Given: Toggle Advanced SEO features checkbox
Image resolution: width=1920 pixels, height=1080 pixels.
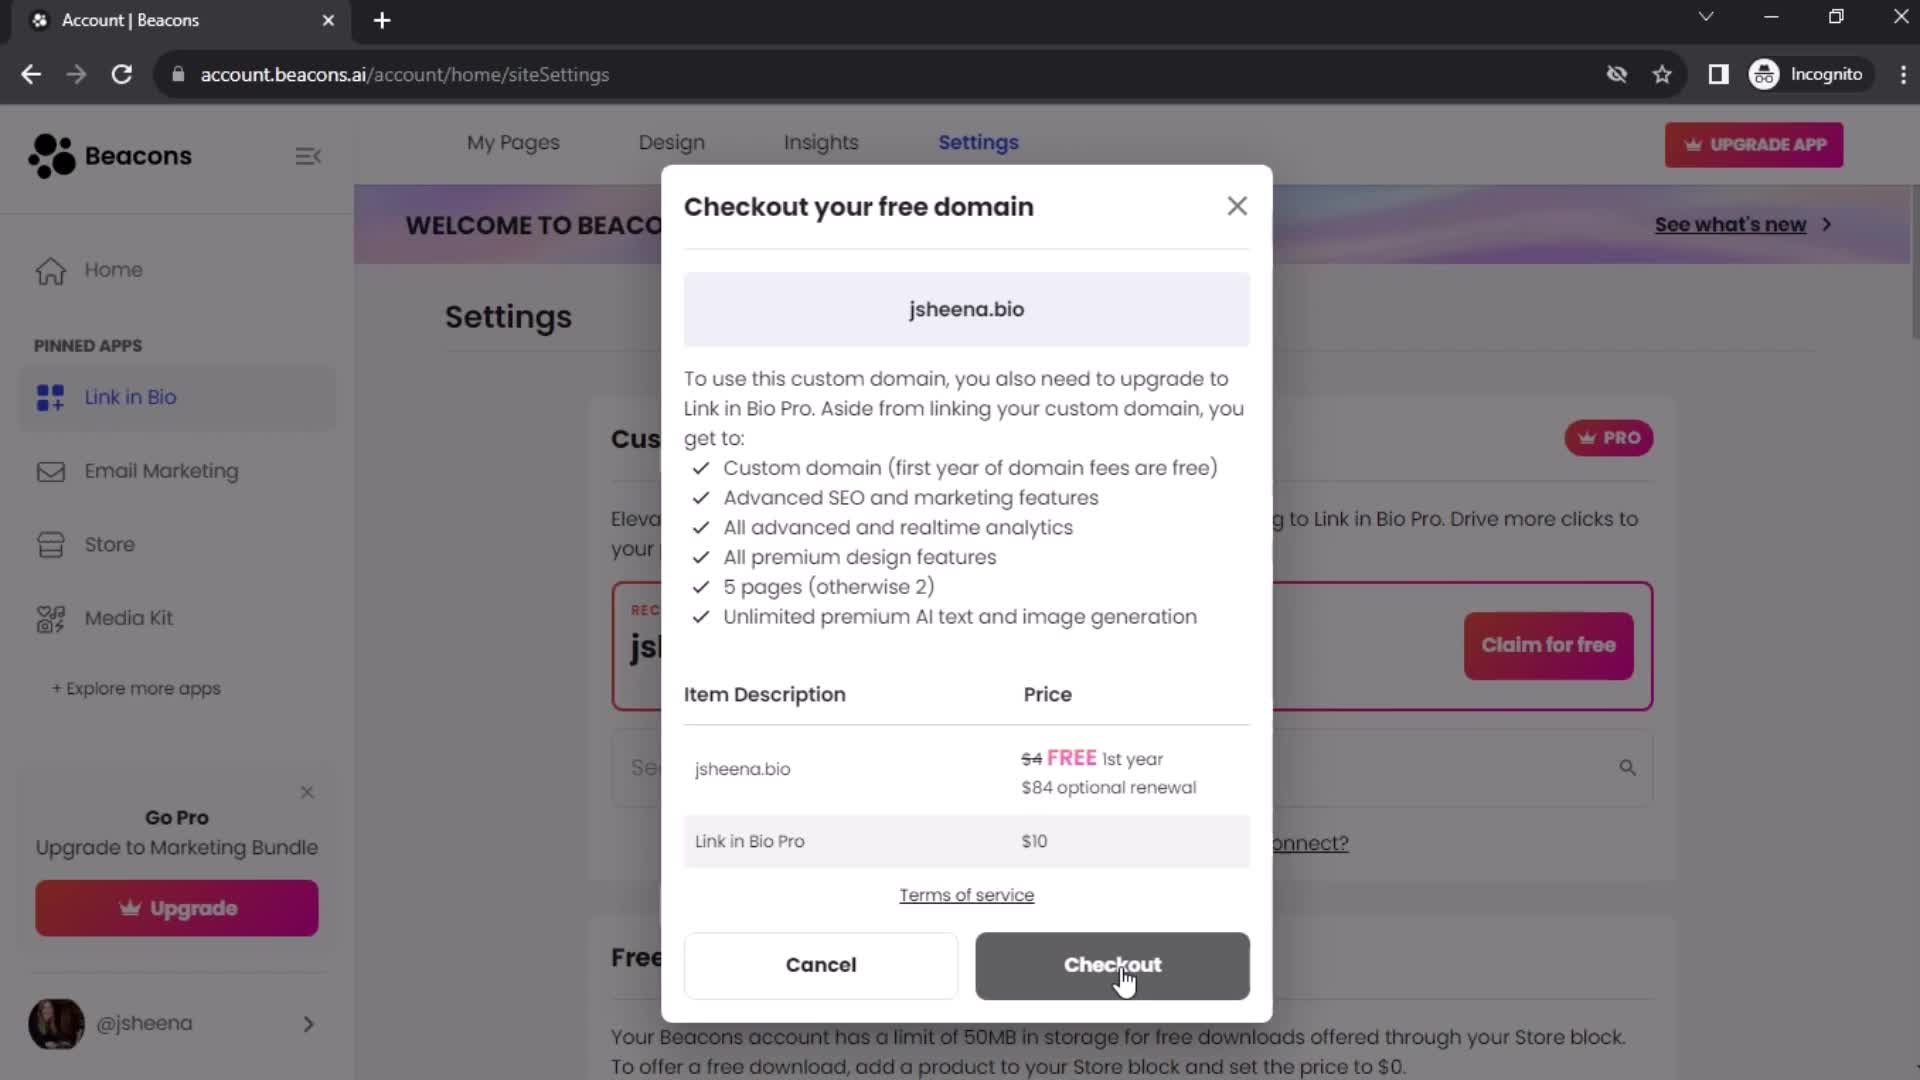Looking at the screenshot, I should pyautogui.click(x=699, y=497).
